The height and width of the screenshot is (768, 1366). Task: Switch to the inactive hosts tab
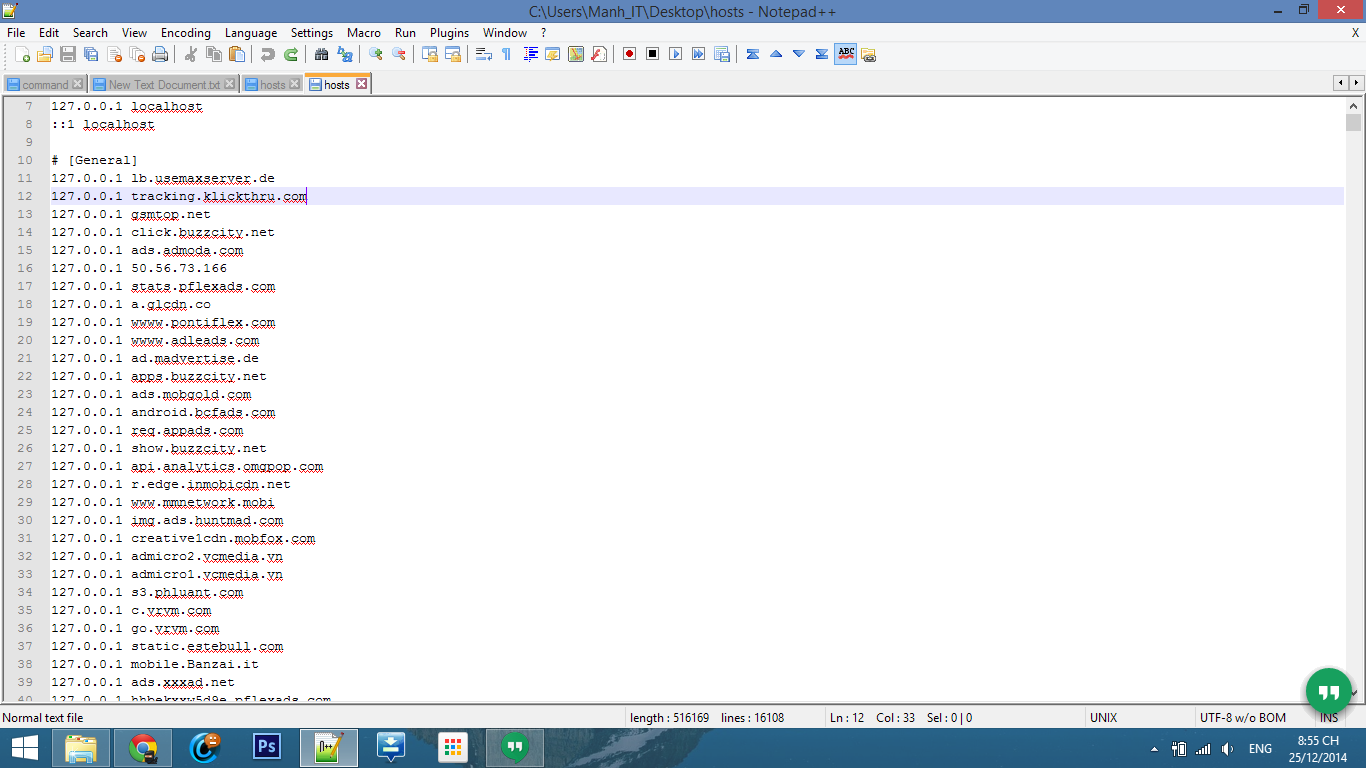[x=272, y=85]
